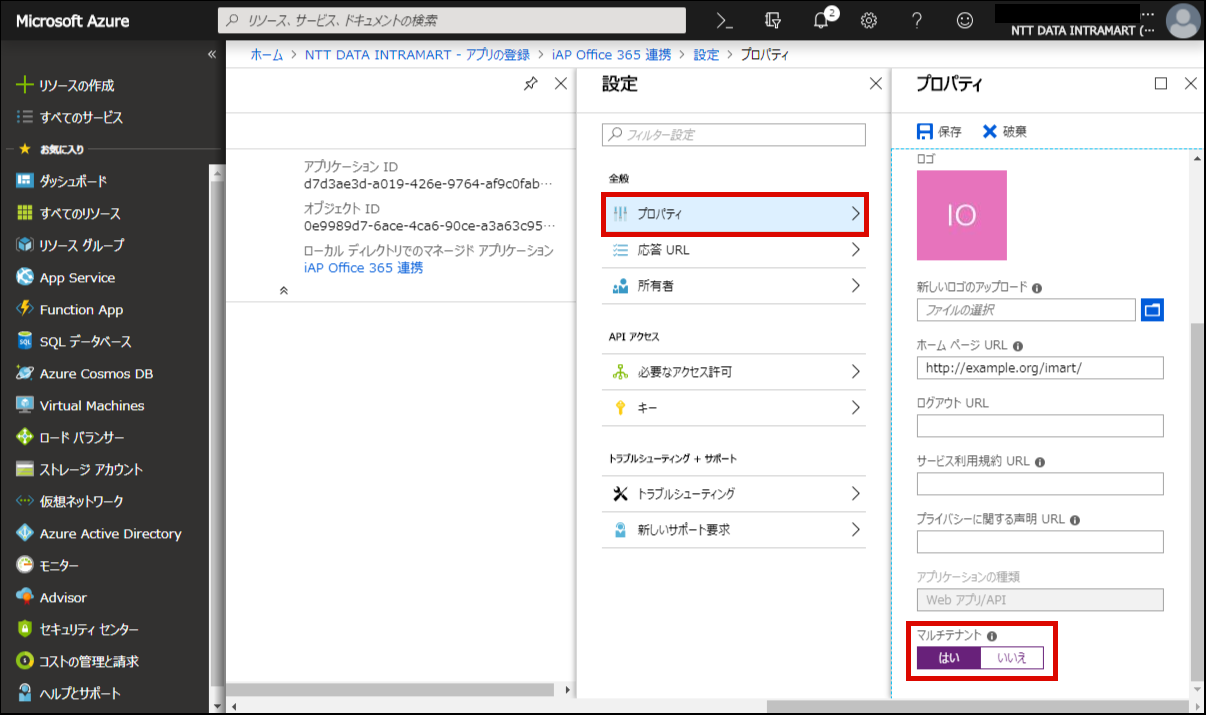Click the フィルター設定 search field
This screenshot has width=1206, height=715.
(x=734, y=135)
